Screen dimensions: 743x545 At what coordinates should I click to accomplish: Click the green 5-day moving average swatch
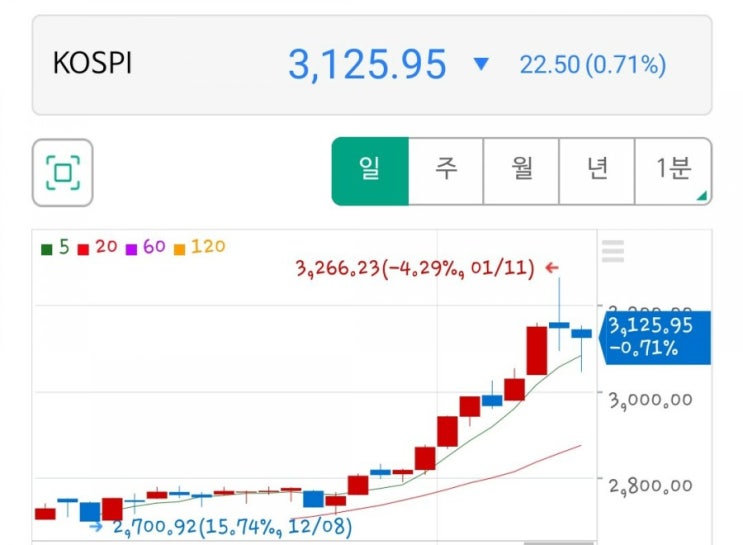(x=46, y=249)
